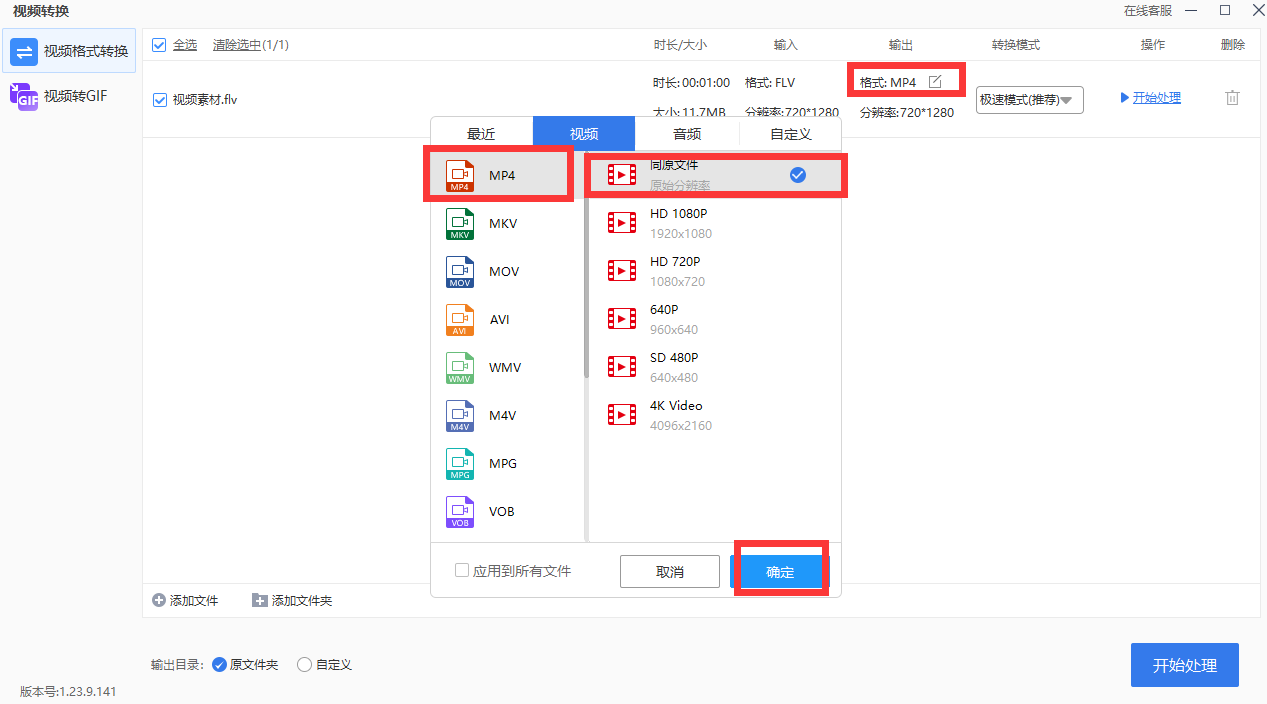Click the 时长/大小 column header

(x=680, y=45)
